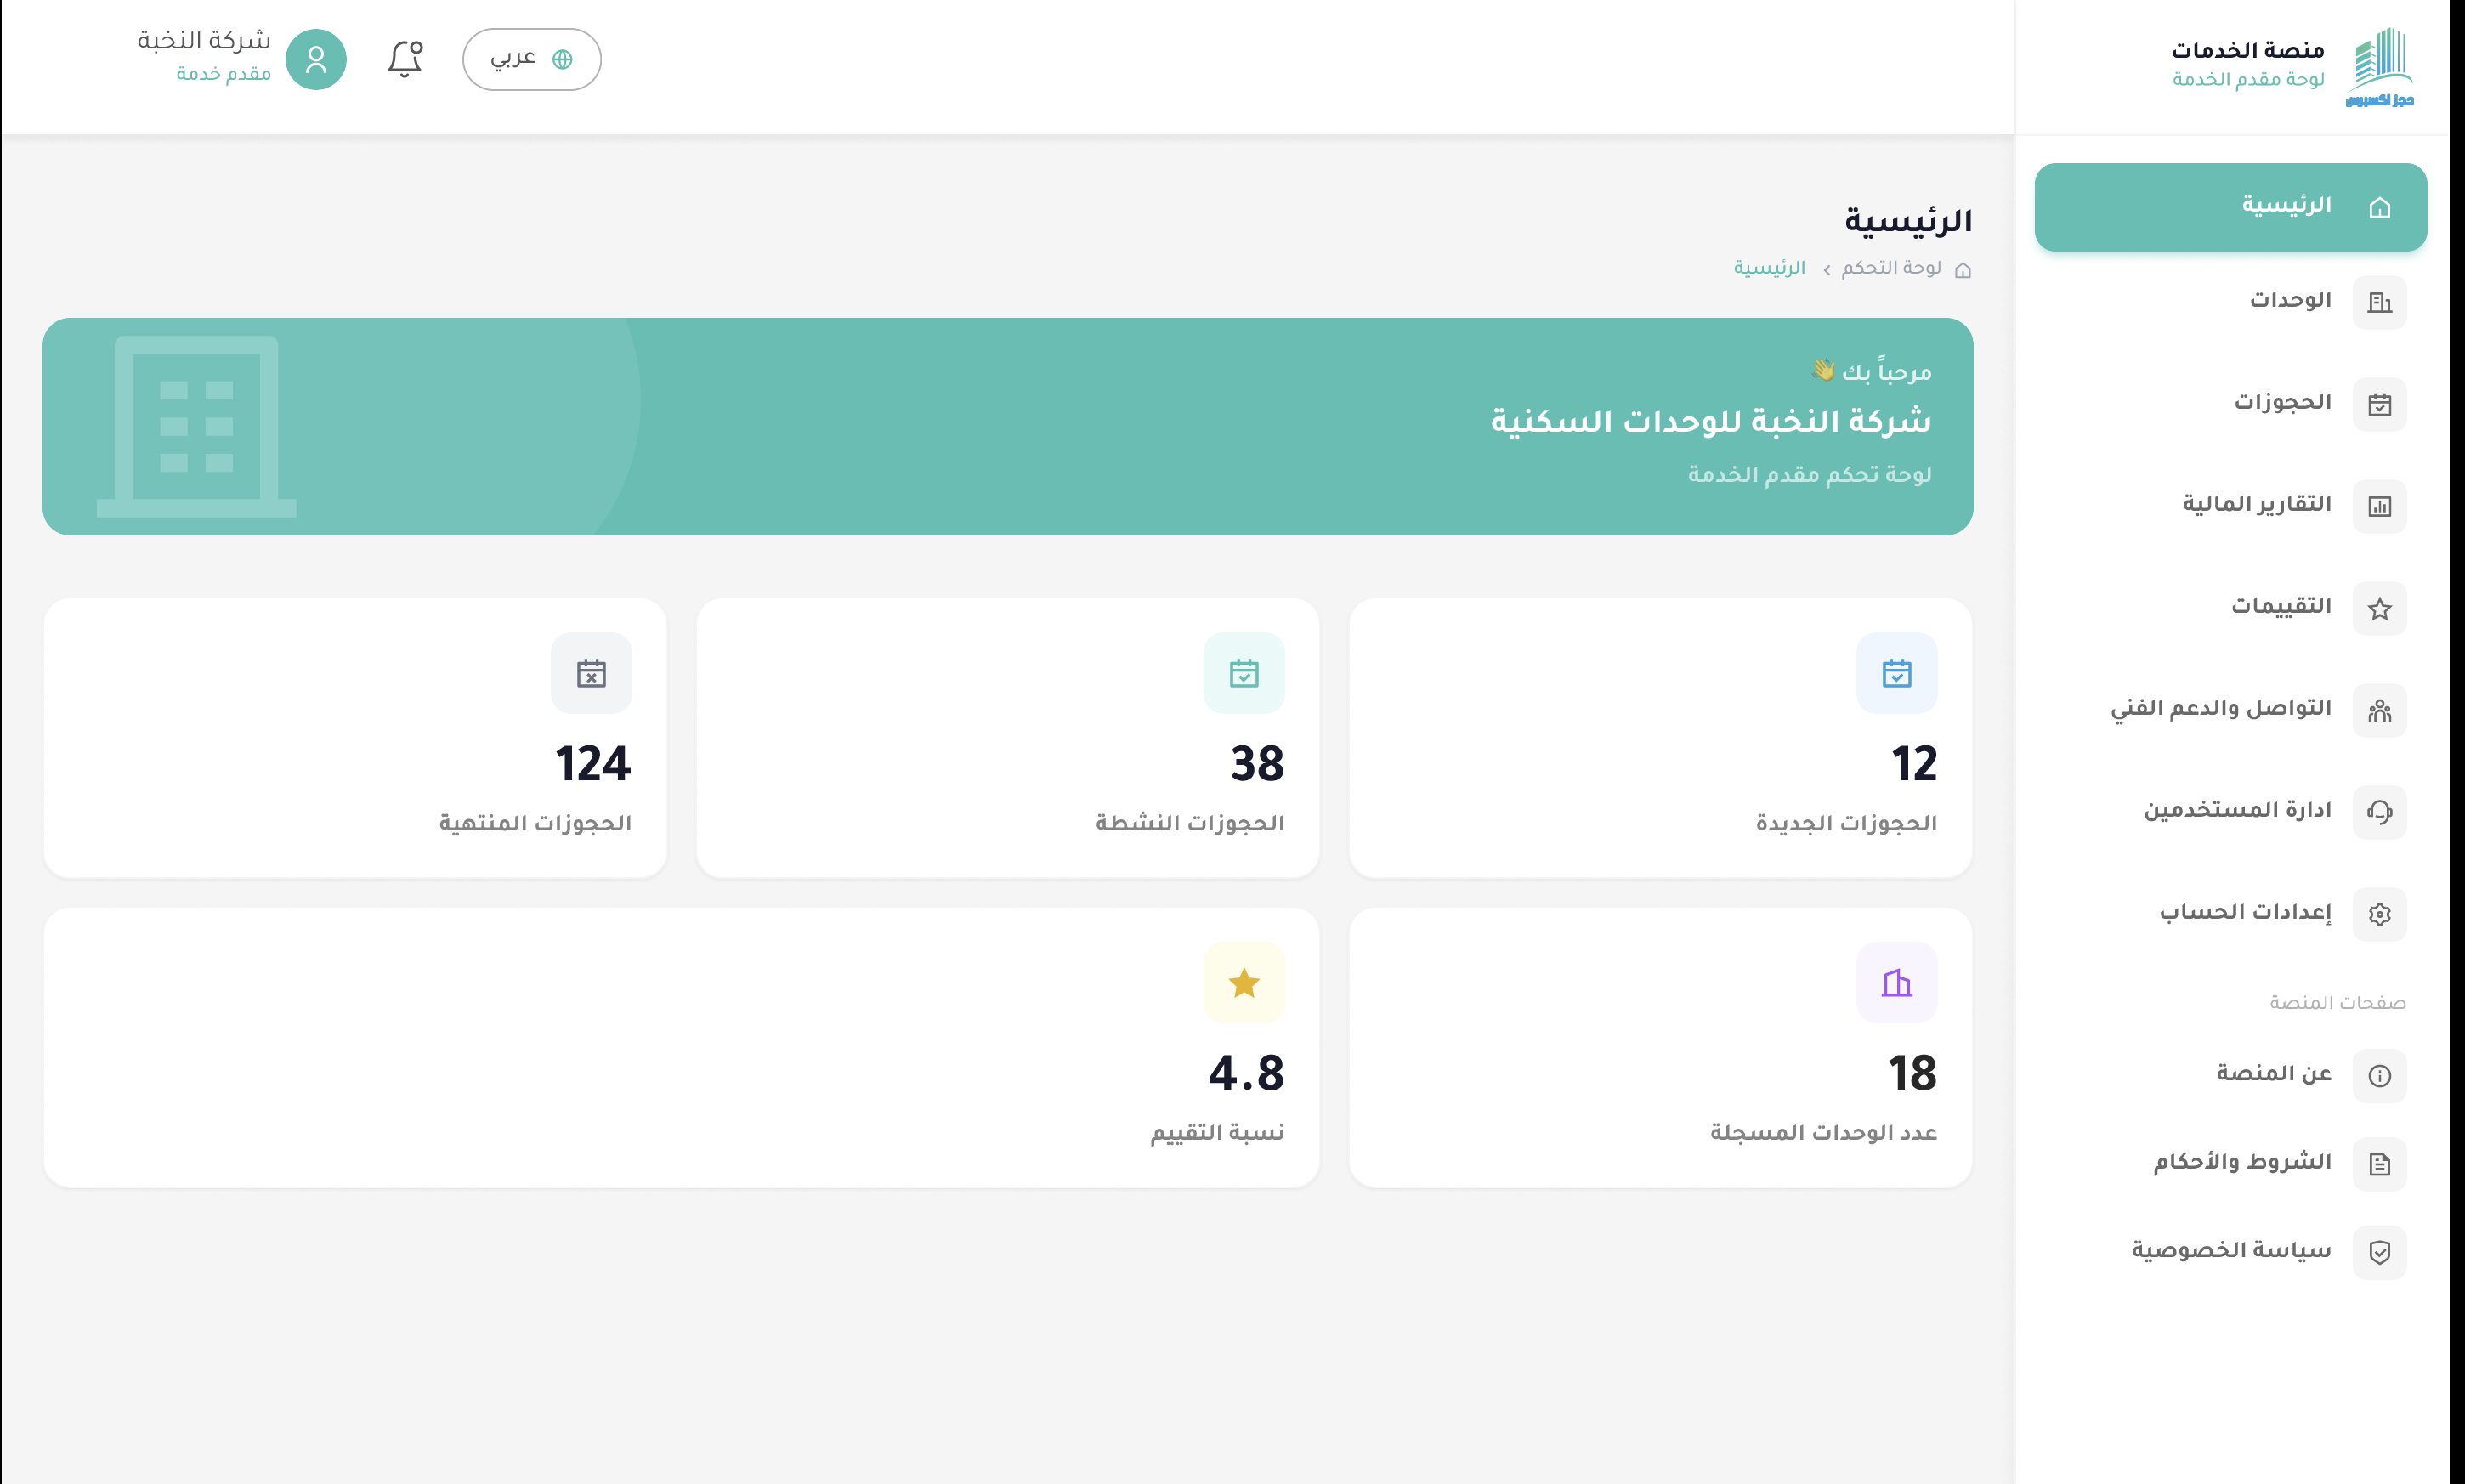Click the new bookings calendar icon
Viewport: 2465px width, 1484px height.
(x=1896, y=673)
